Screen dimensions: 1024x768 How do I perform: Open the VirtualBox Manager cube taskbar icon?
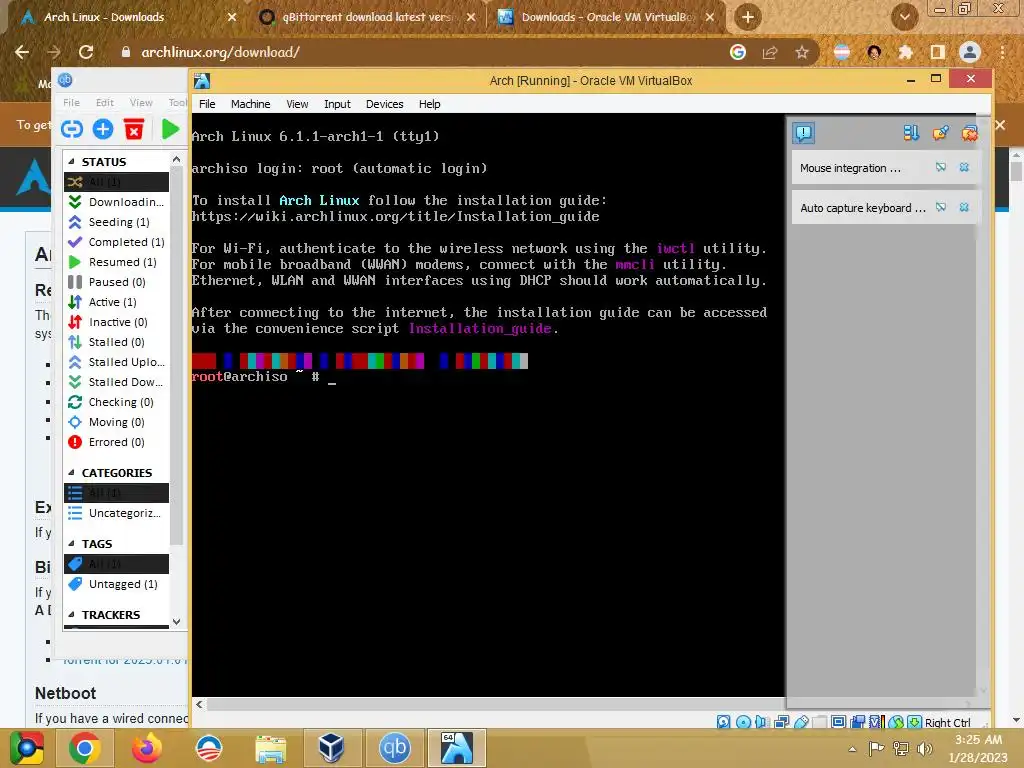coord(331,748)
